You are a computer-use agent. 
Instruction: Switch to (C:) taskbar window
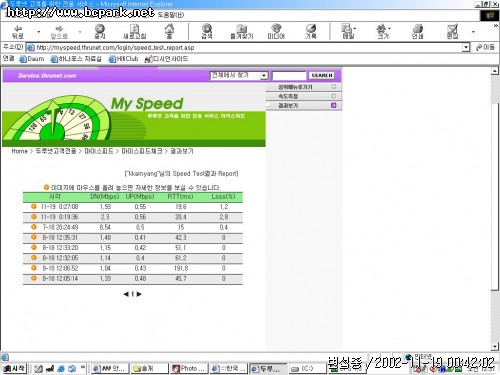(307, 368)
